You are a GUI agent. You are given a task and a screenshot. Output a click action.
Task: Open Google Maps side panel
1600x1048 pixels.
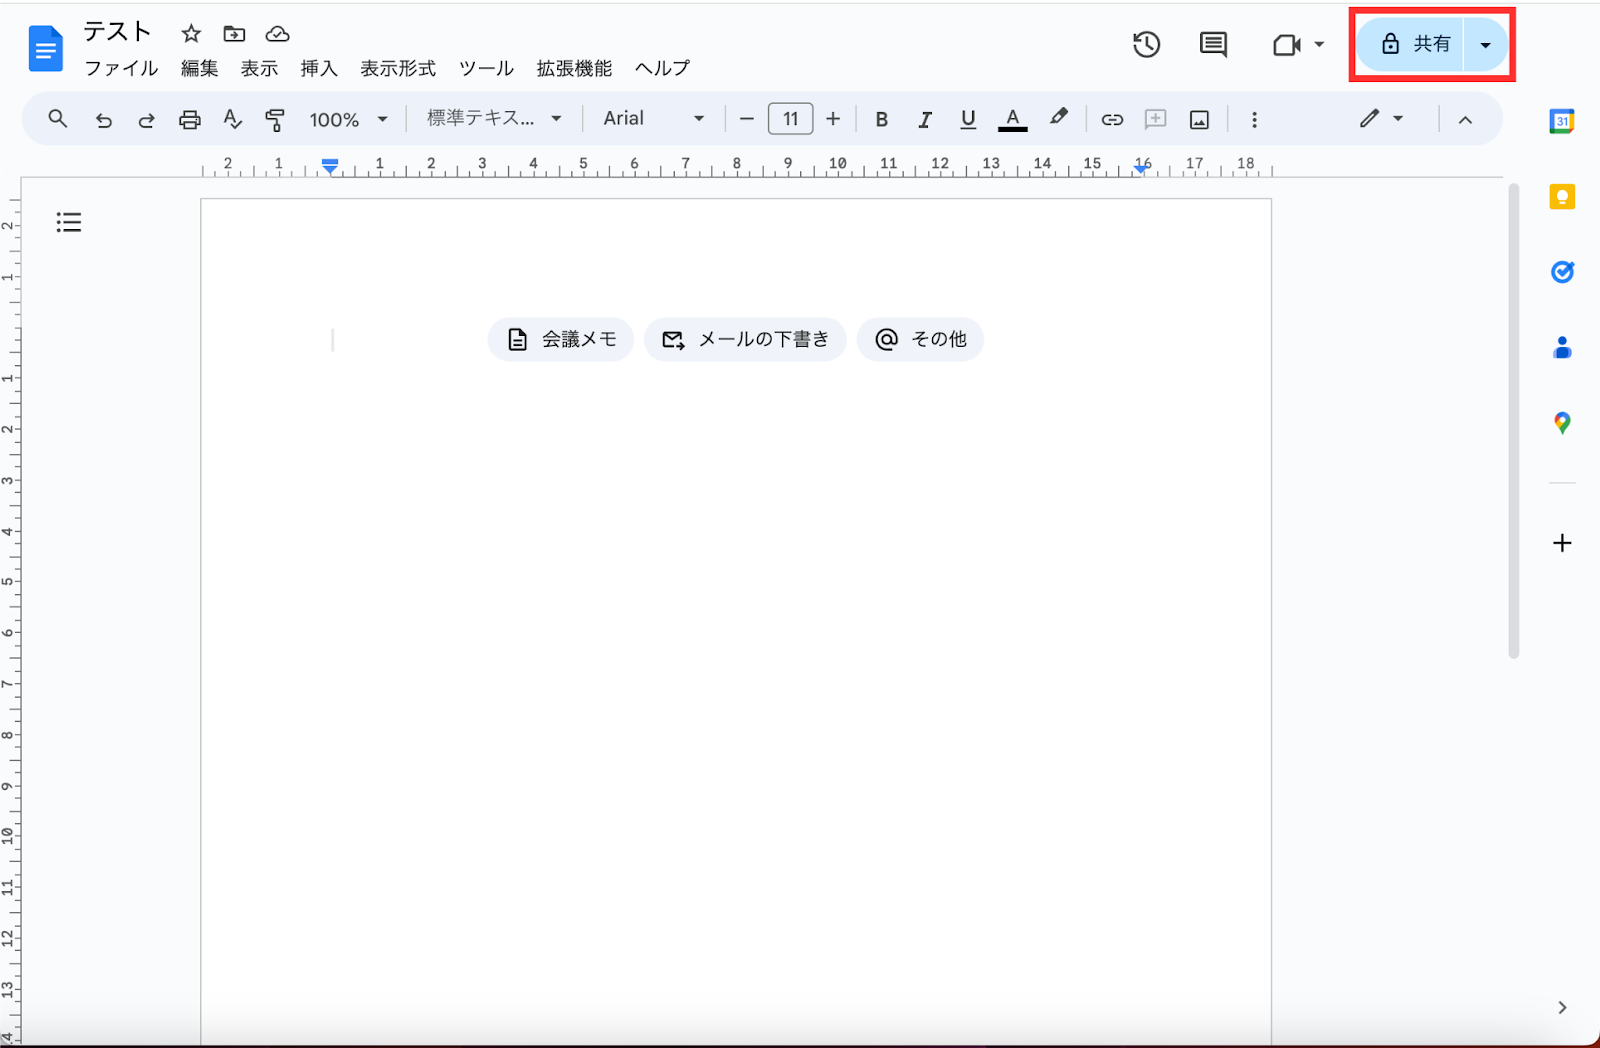tap(1562, 423)
